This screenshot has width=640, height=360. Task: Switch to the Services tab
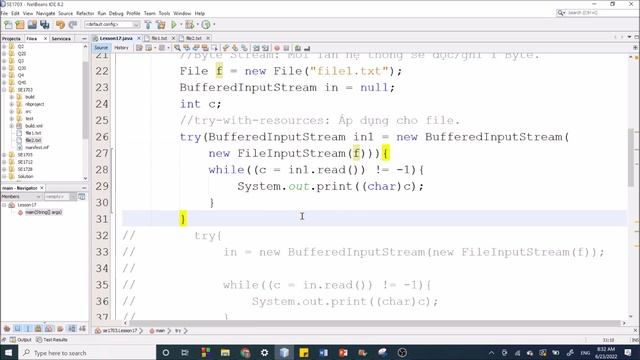click(x=61, y=38)
